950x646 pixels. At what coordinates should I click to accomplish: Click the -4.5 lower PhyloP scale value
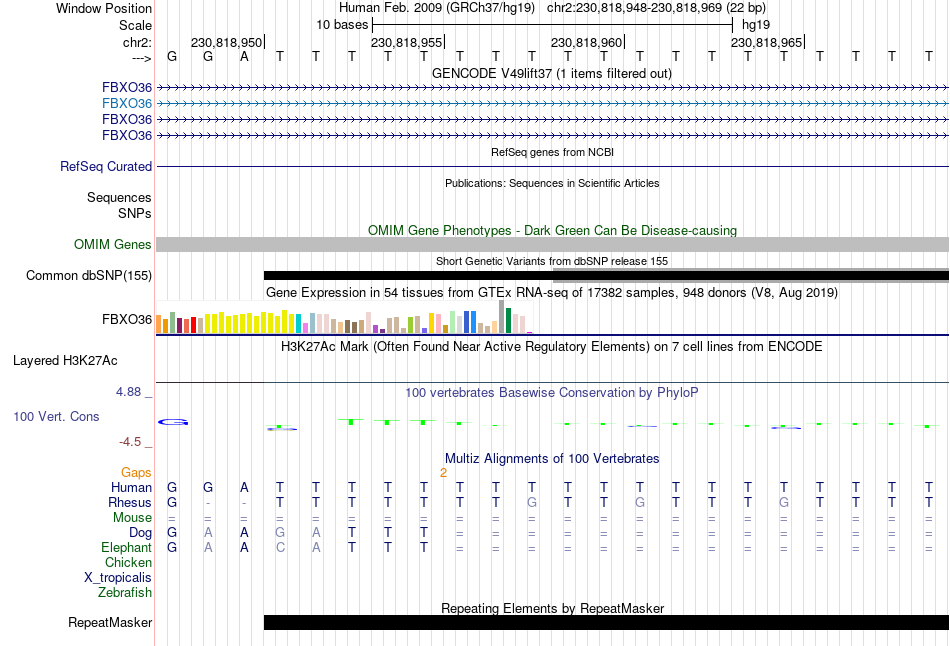(x=130, y=442)
